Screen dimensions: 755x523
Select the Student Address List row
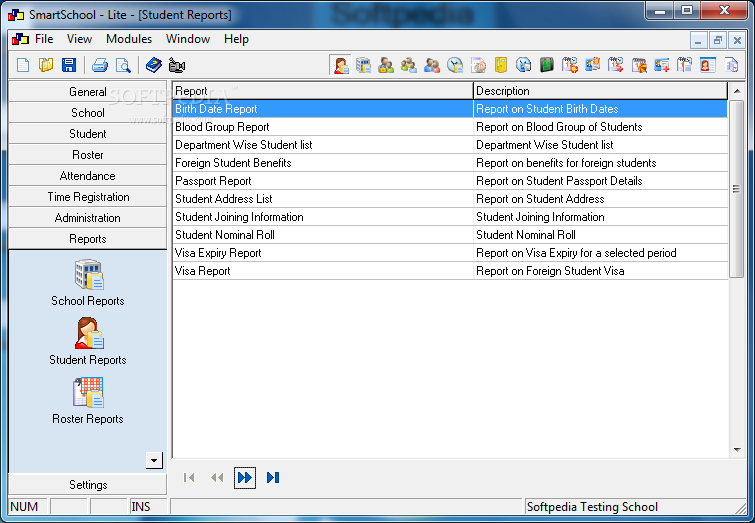[x=450, y=199]
